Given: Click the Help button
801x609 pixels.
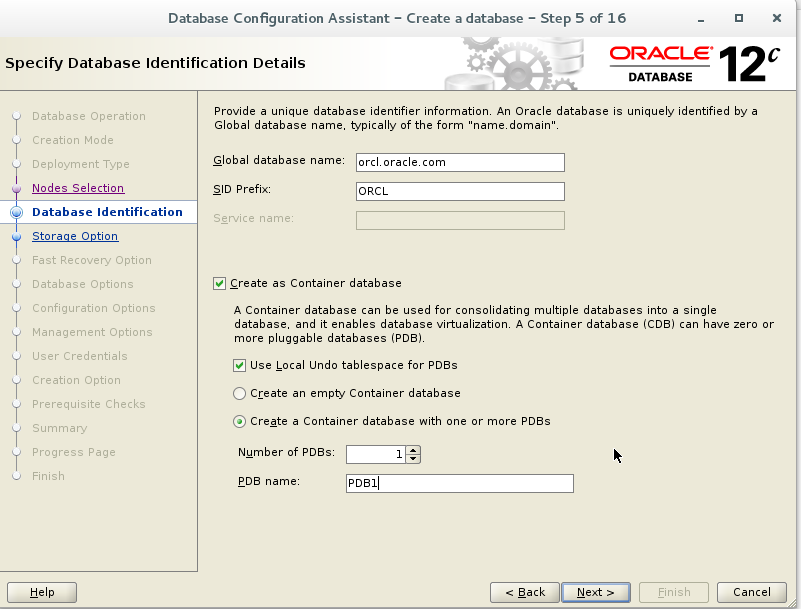Looking at the screenshot, I should pyautogui.click(x=42, y=592).
